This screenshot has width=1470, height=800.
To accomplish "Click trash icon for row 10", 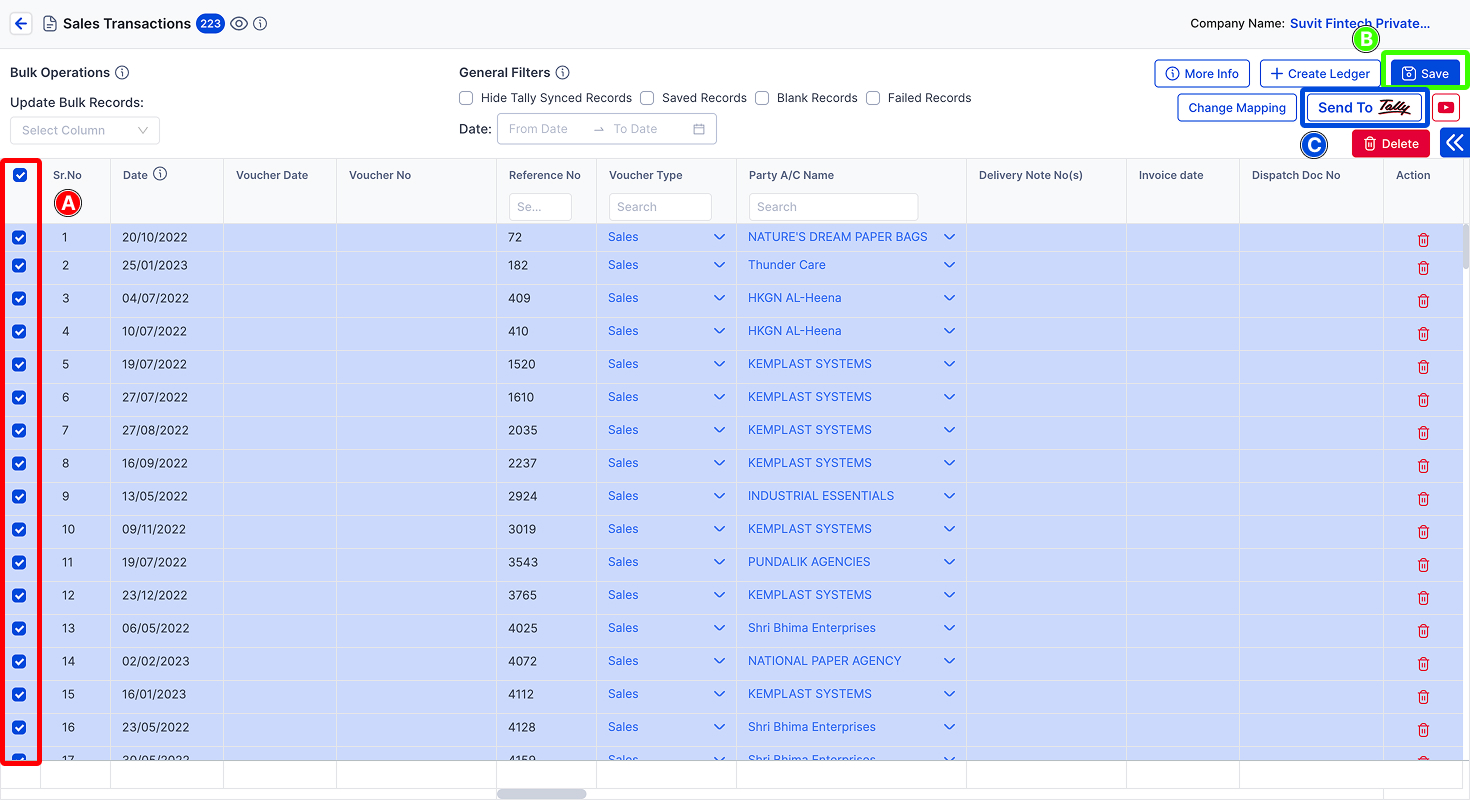I will [x=1423, y=532].
